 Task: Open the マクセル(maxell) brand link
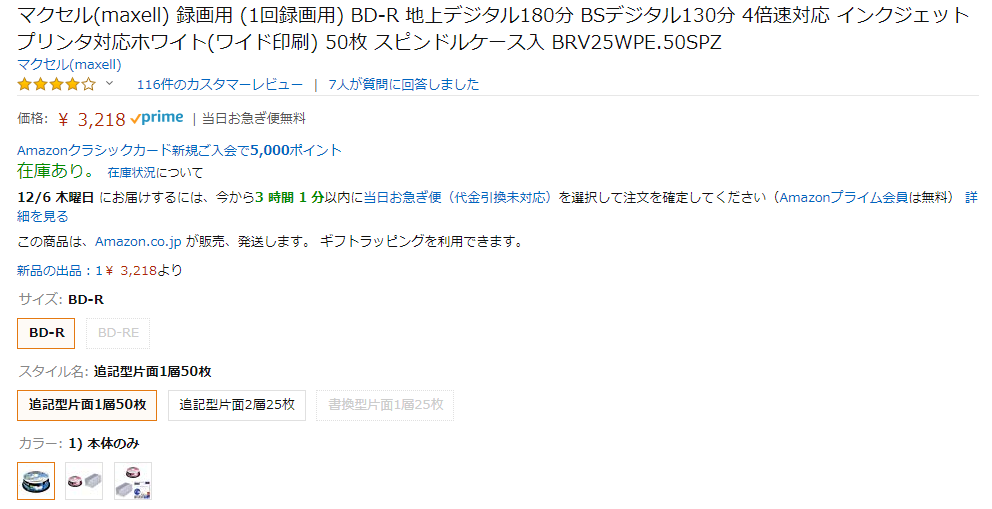69,64
